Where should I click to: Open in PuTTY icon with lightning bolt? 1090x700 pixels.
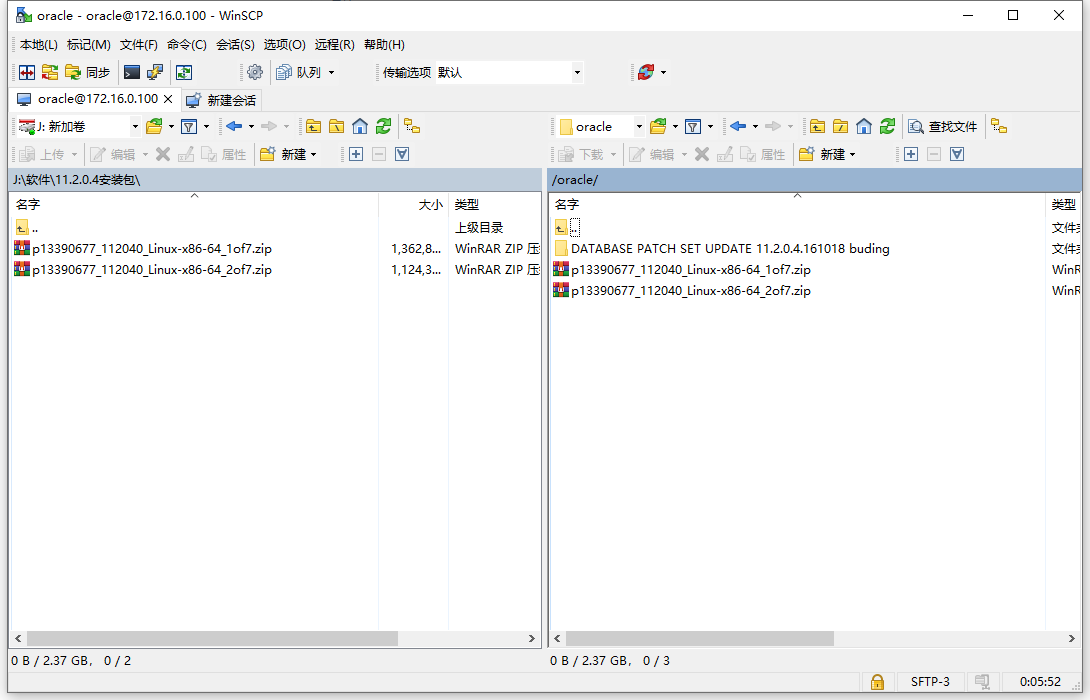(x=154, y=72)
